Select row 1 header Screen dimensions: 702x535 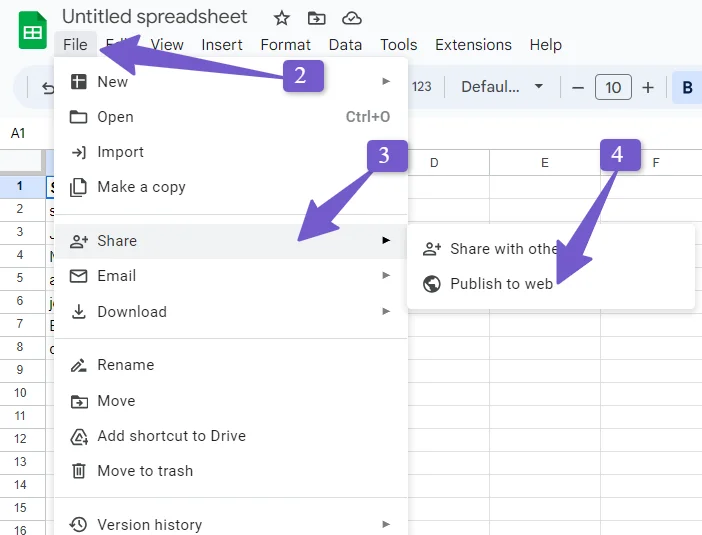coord(20,186)
